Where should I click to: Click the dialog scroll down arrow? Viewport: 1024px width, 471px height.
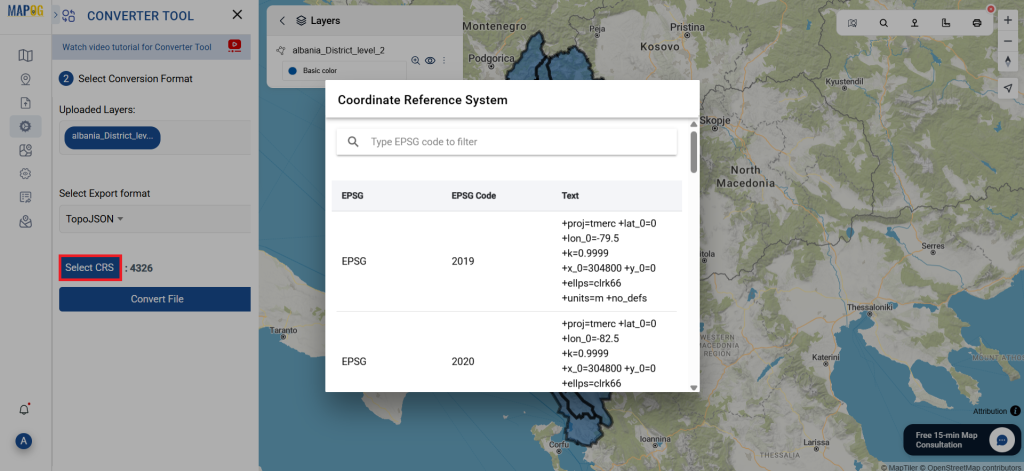pos(694,387)
